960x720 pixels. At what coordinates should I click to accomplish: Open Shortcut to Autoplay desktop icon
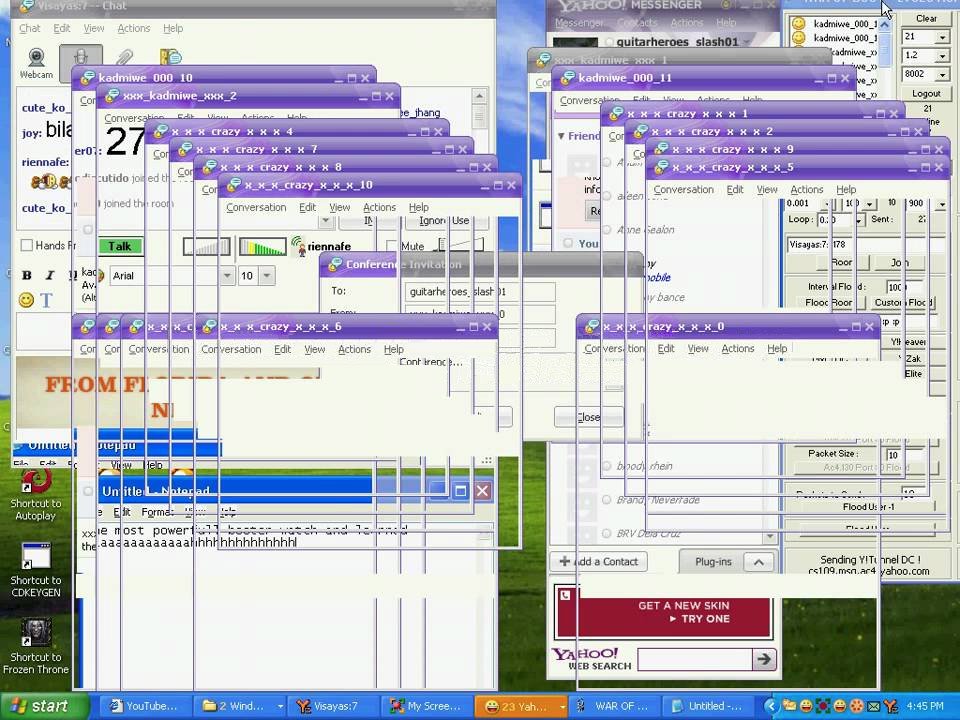tap(36, 495)
